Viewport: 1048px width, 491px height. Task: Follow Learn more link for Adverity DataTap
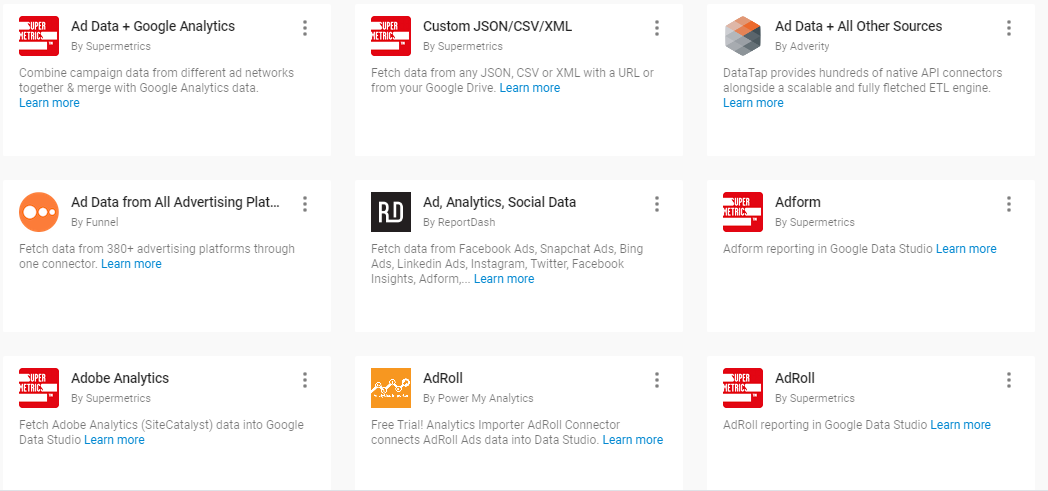[753, 103]
